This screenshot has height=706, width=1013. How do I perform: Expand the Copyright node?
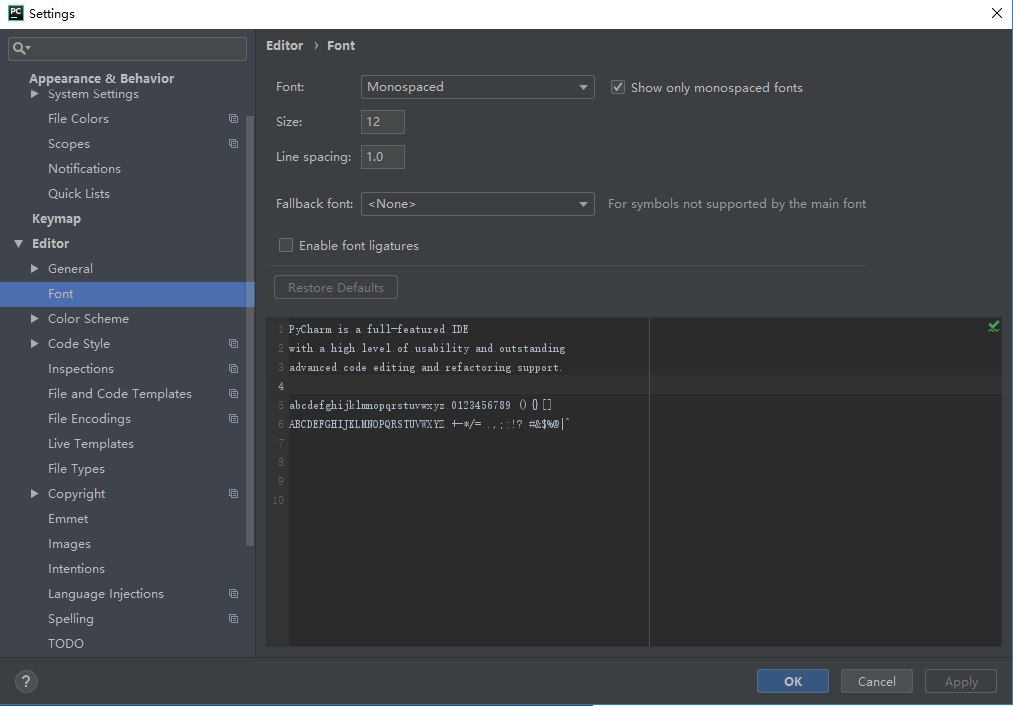(35, 493)
